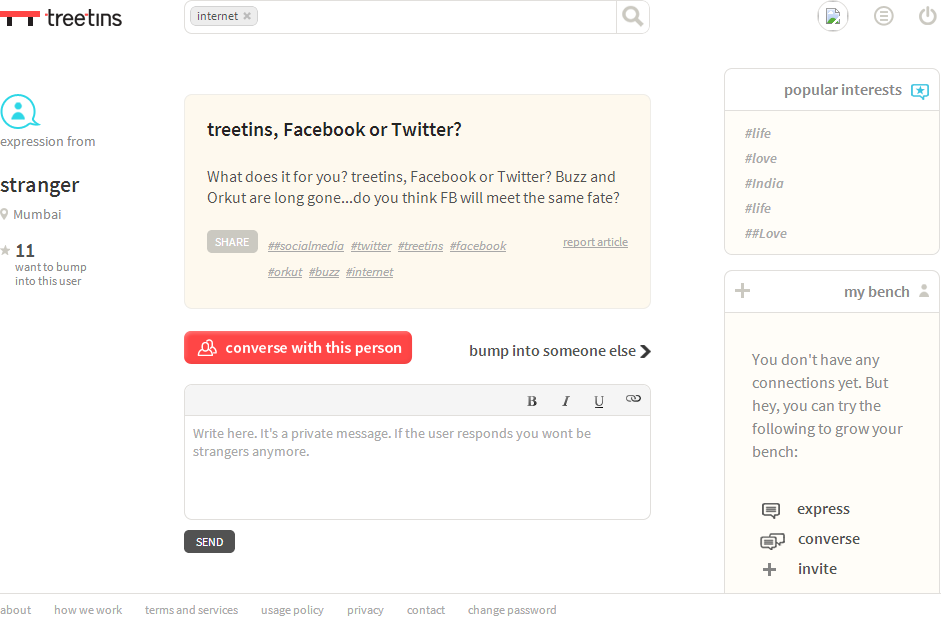Click the popular interests star icon
Screen dimensions: 941x624
[920, 91]
